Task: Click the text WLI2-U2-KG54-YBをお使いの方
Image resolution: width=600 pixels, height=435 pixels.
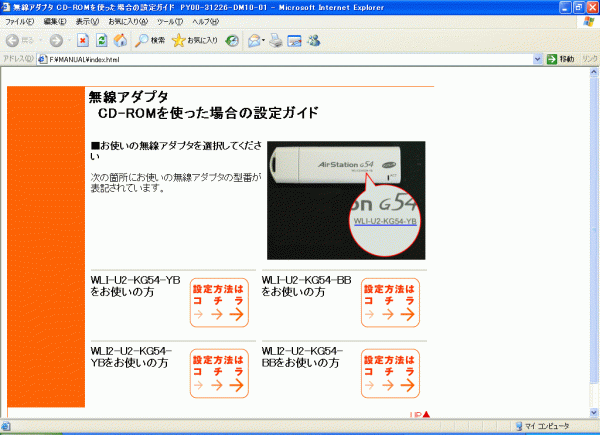Action: point(131,357)
